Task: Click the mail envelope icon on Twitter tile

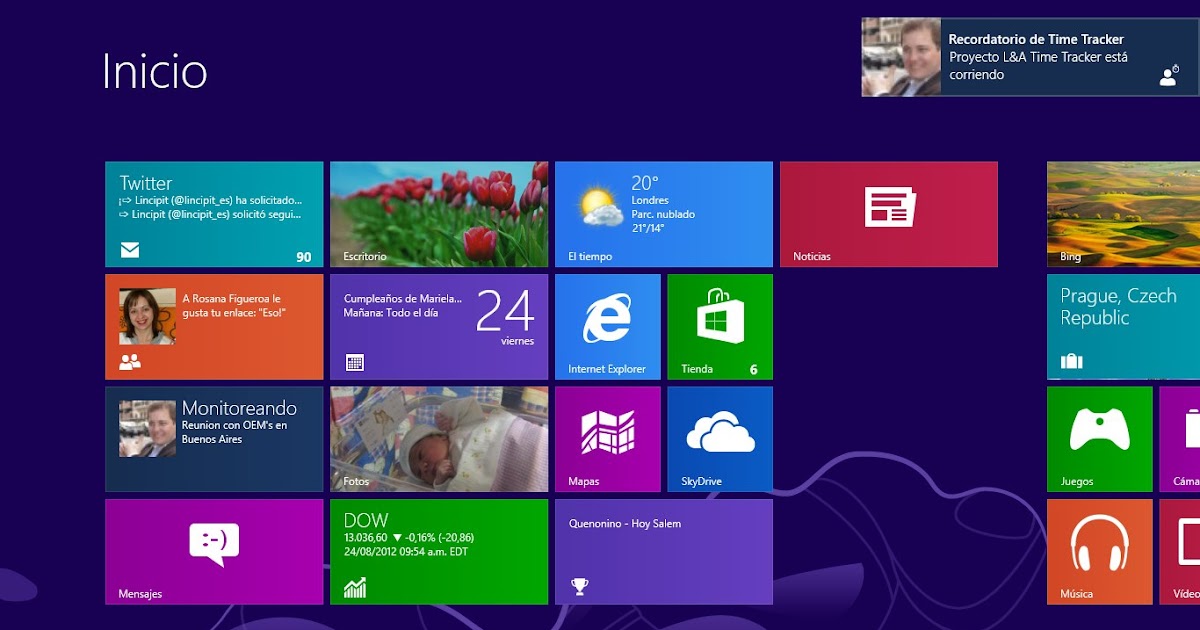Action: [129, 250]
